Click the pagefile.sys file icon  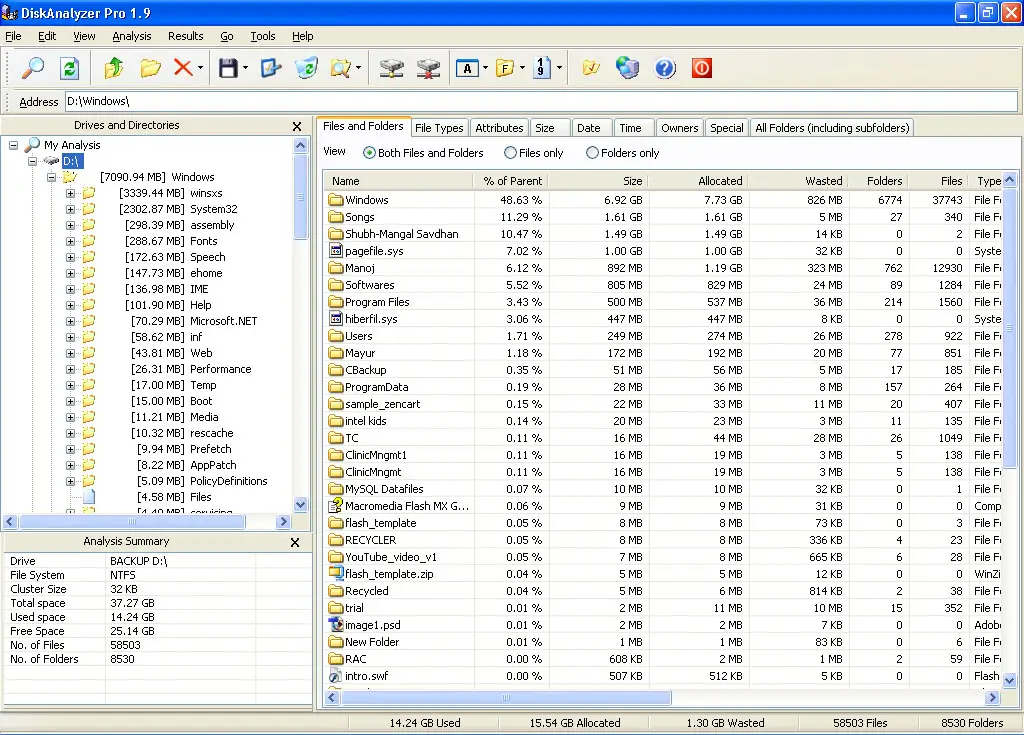pyautogui.click(x=336, y=251)
